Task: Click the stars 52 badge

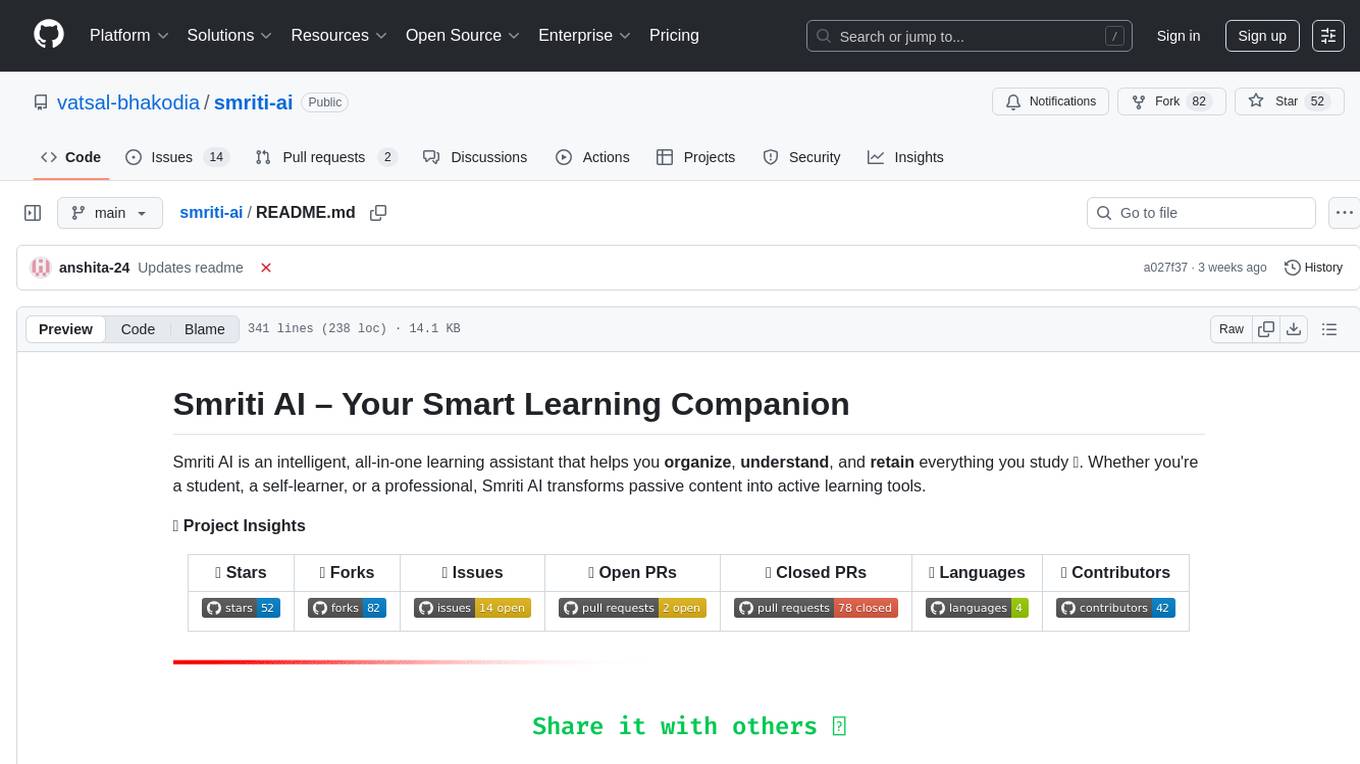Action: coord(241,608)
